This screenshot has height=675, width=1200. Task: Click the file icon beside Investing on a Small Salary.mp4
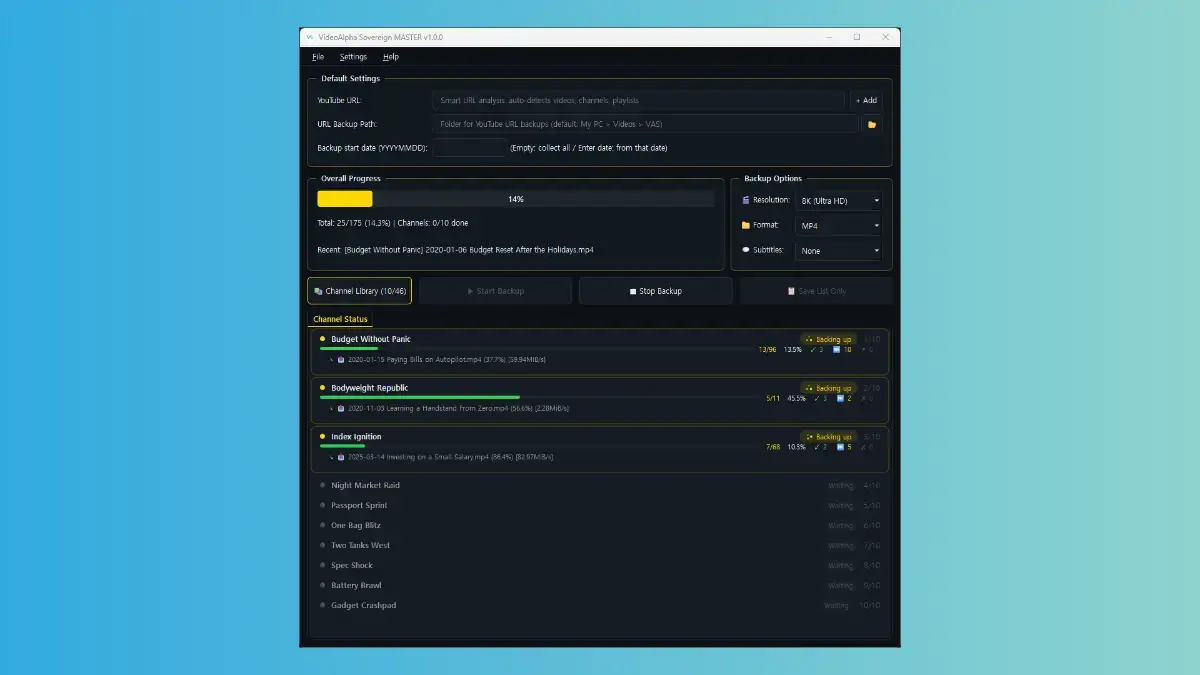click(341, 457)
